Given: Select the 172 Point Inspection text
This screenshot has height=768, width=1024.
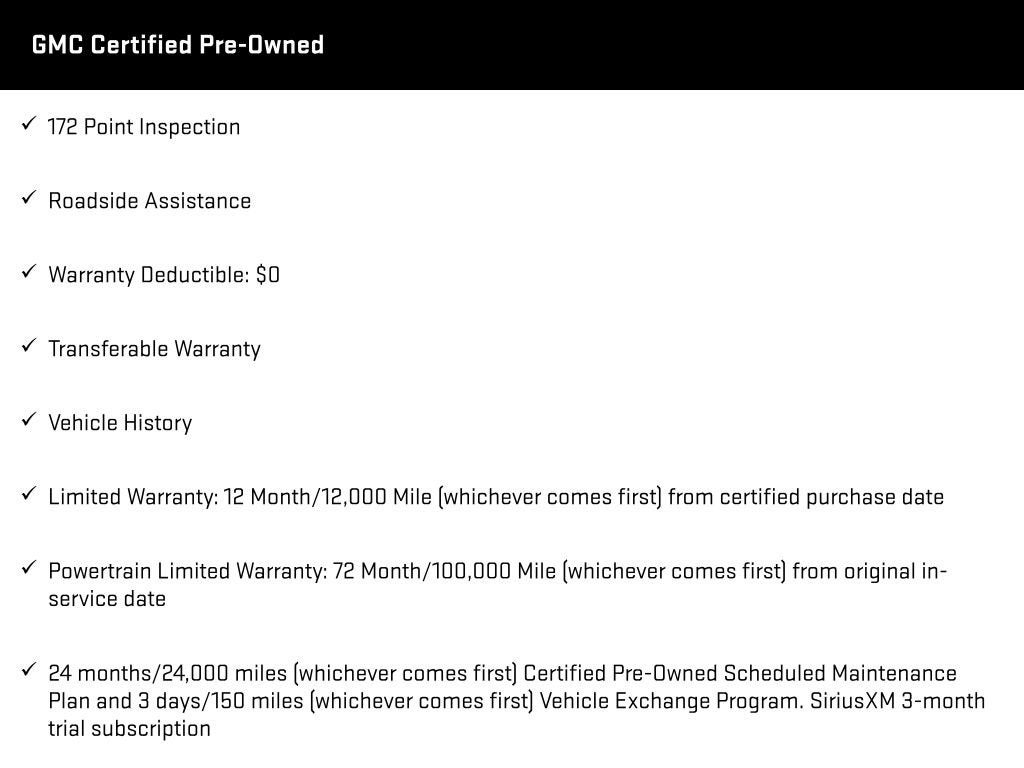Looking at the screenshot, I should pyautogui.click(x=144, y=127).
